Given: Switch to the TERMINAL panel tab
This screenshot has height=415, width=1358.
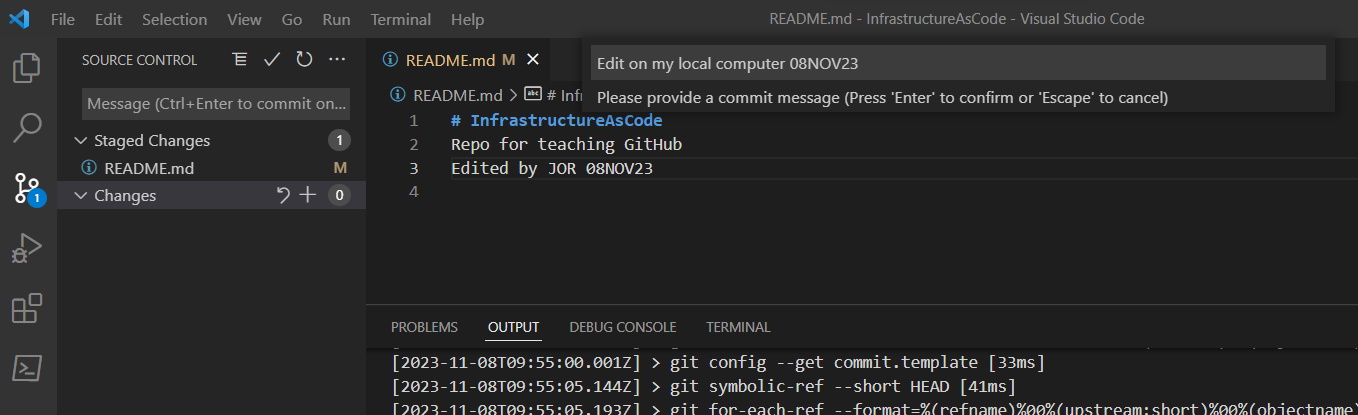Looking at the screenshot, I should click(x=738, y=327).
